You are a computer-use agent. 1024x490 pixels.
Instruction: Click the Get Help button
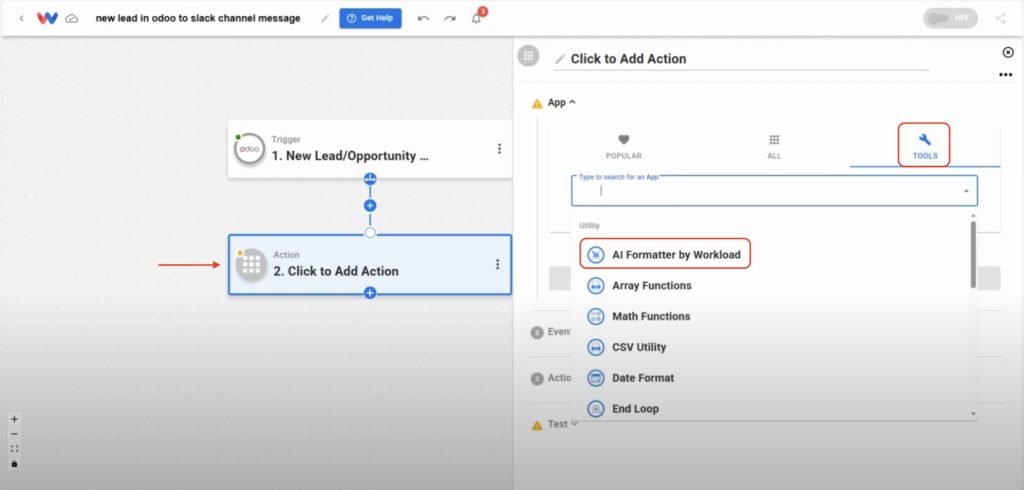(x=370, y=18)
